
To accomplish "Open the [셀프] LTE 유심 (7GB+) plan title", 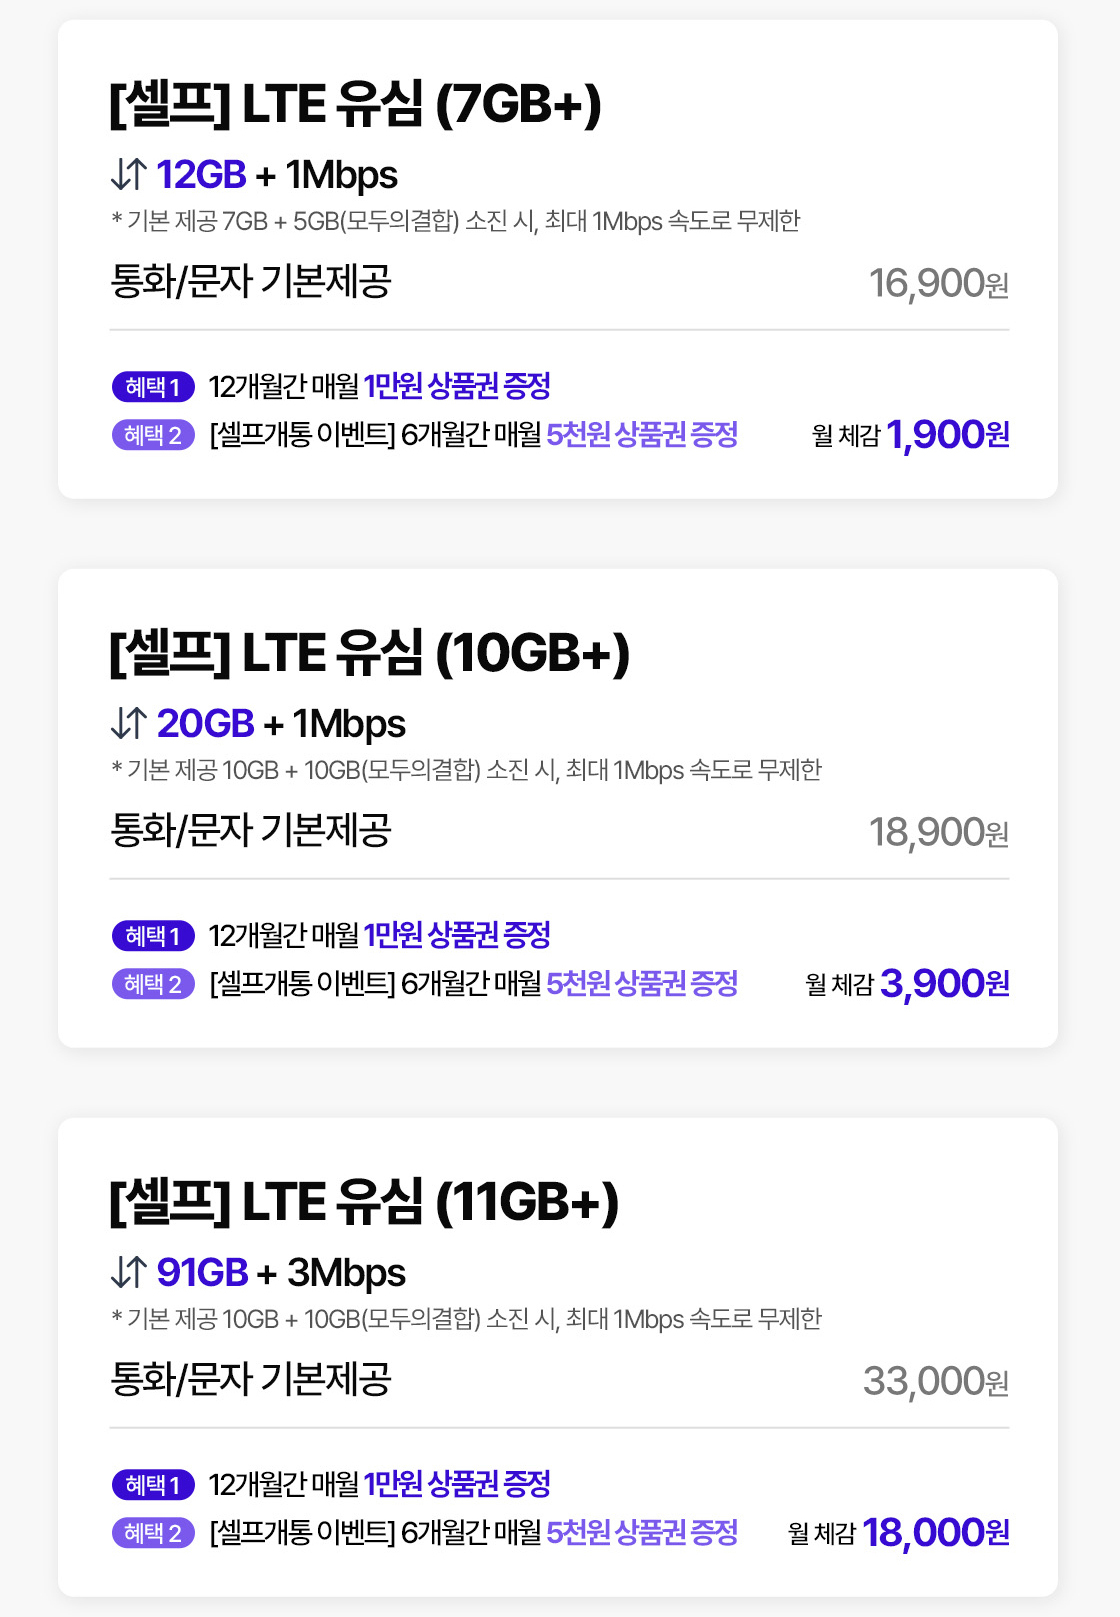I will (x=355, y=104).
